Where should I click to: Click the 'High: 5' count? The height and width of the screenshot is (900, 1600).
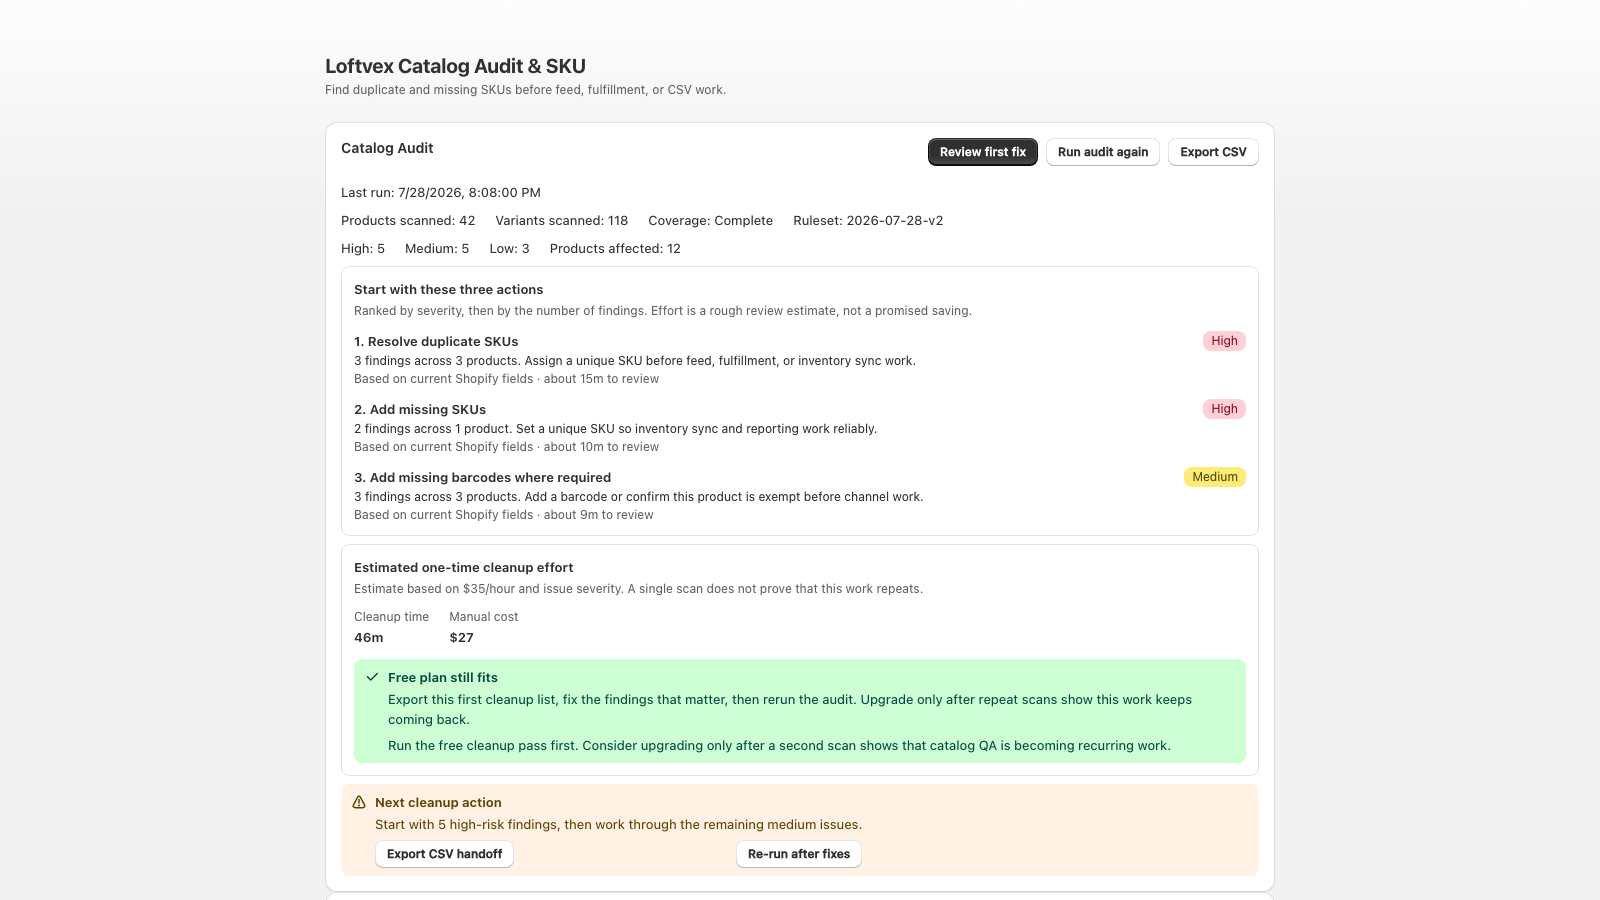click(363, 249)
